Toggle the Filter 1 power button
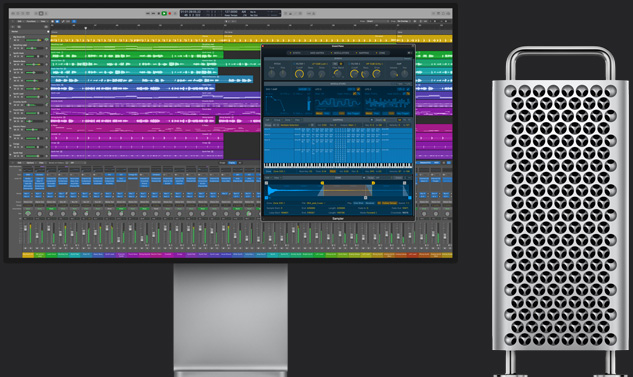Viewport: 633px width, 377px height. [294, 64]
